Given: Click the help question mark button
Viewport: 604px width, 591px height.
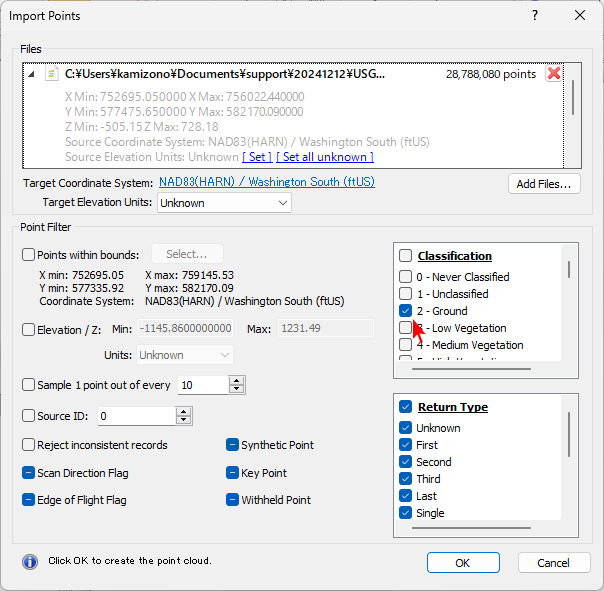Looking at the screenshot, I should point(534,15).
